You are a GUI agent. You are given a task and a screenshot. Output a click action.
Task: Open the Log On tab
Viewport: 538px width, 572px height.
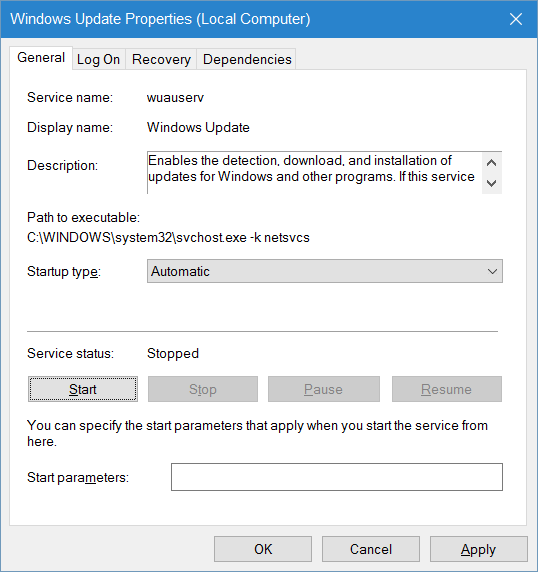[98, 59]
